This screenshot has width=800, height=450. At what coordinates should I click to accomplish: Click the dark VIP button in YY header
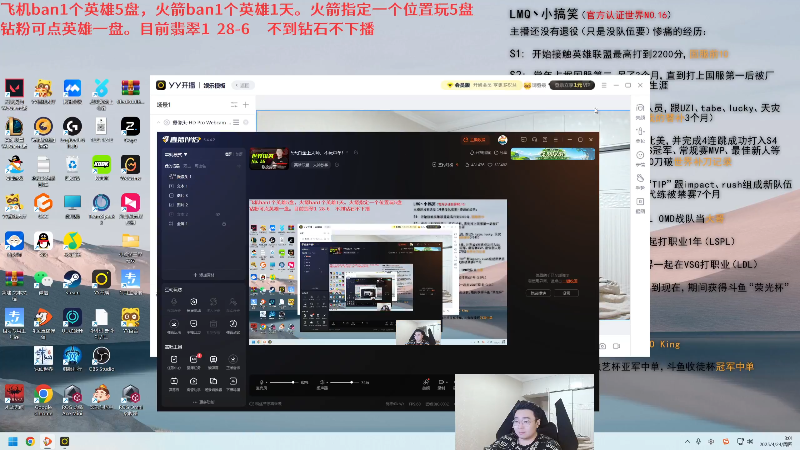click(572, 85)
